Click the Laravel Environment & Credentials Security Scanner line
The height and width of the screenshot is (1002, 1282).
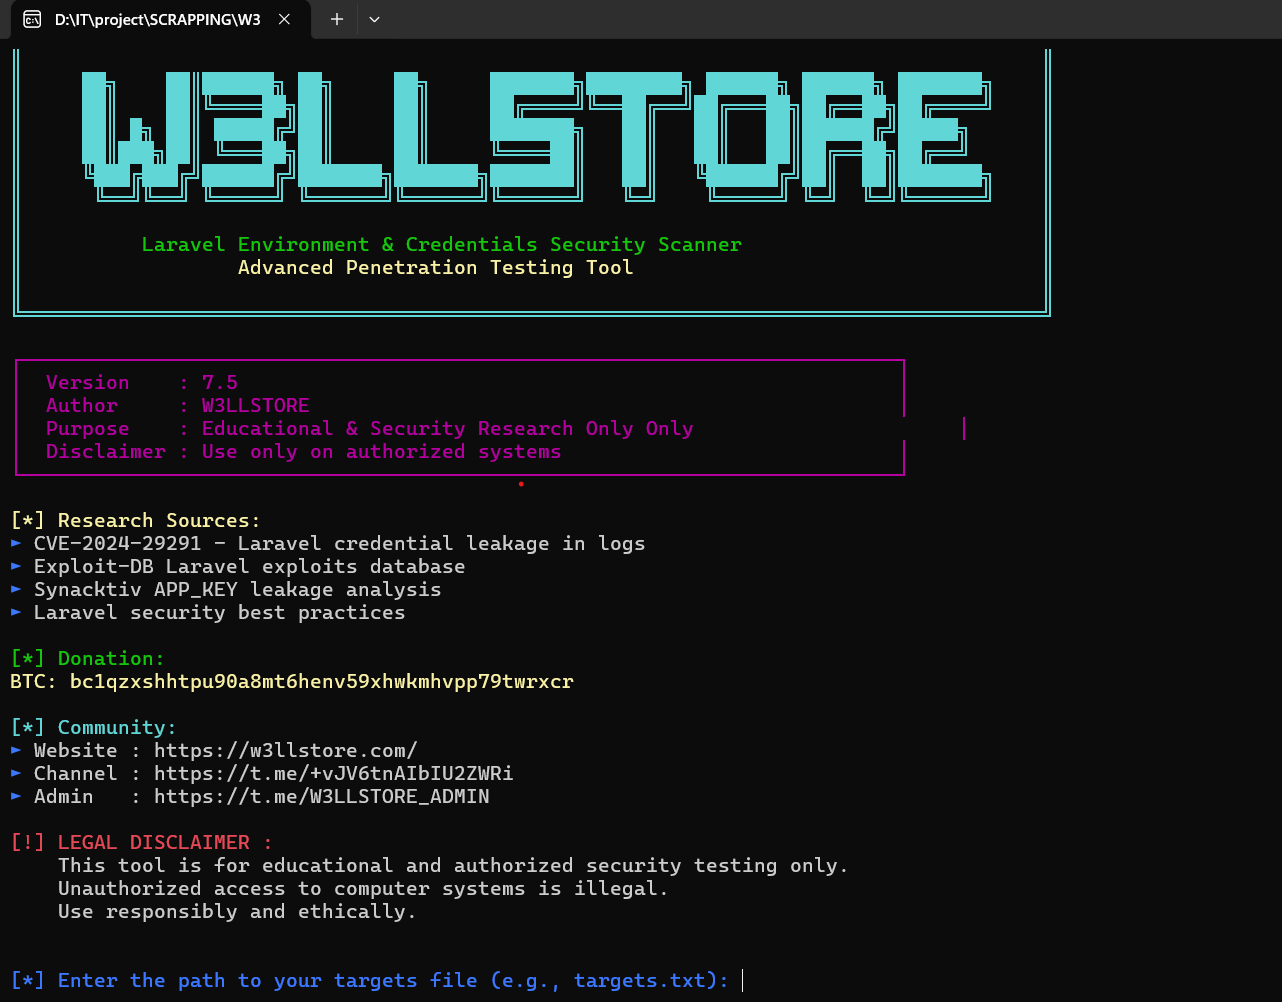point(441,245)
